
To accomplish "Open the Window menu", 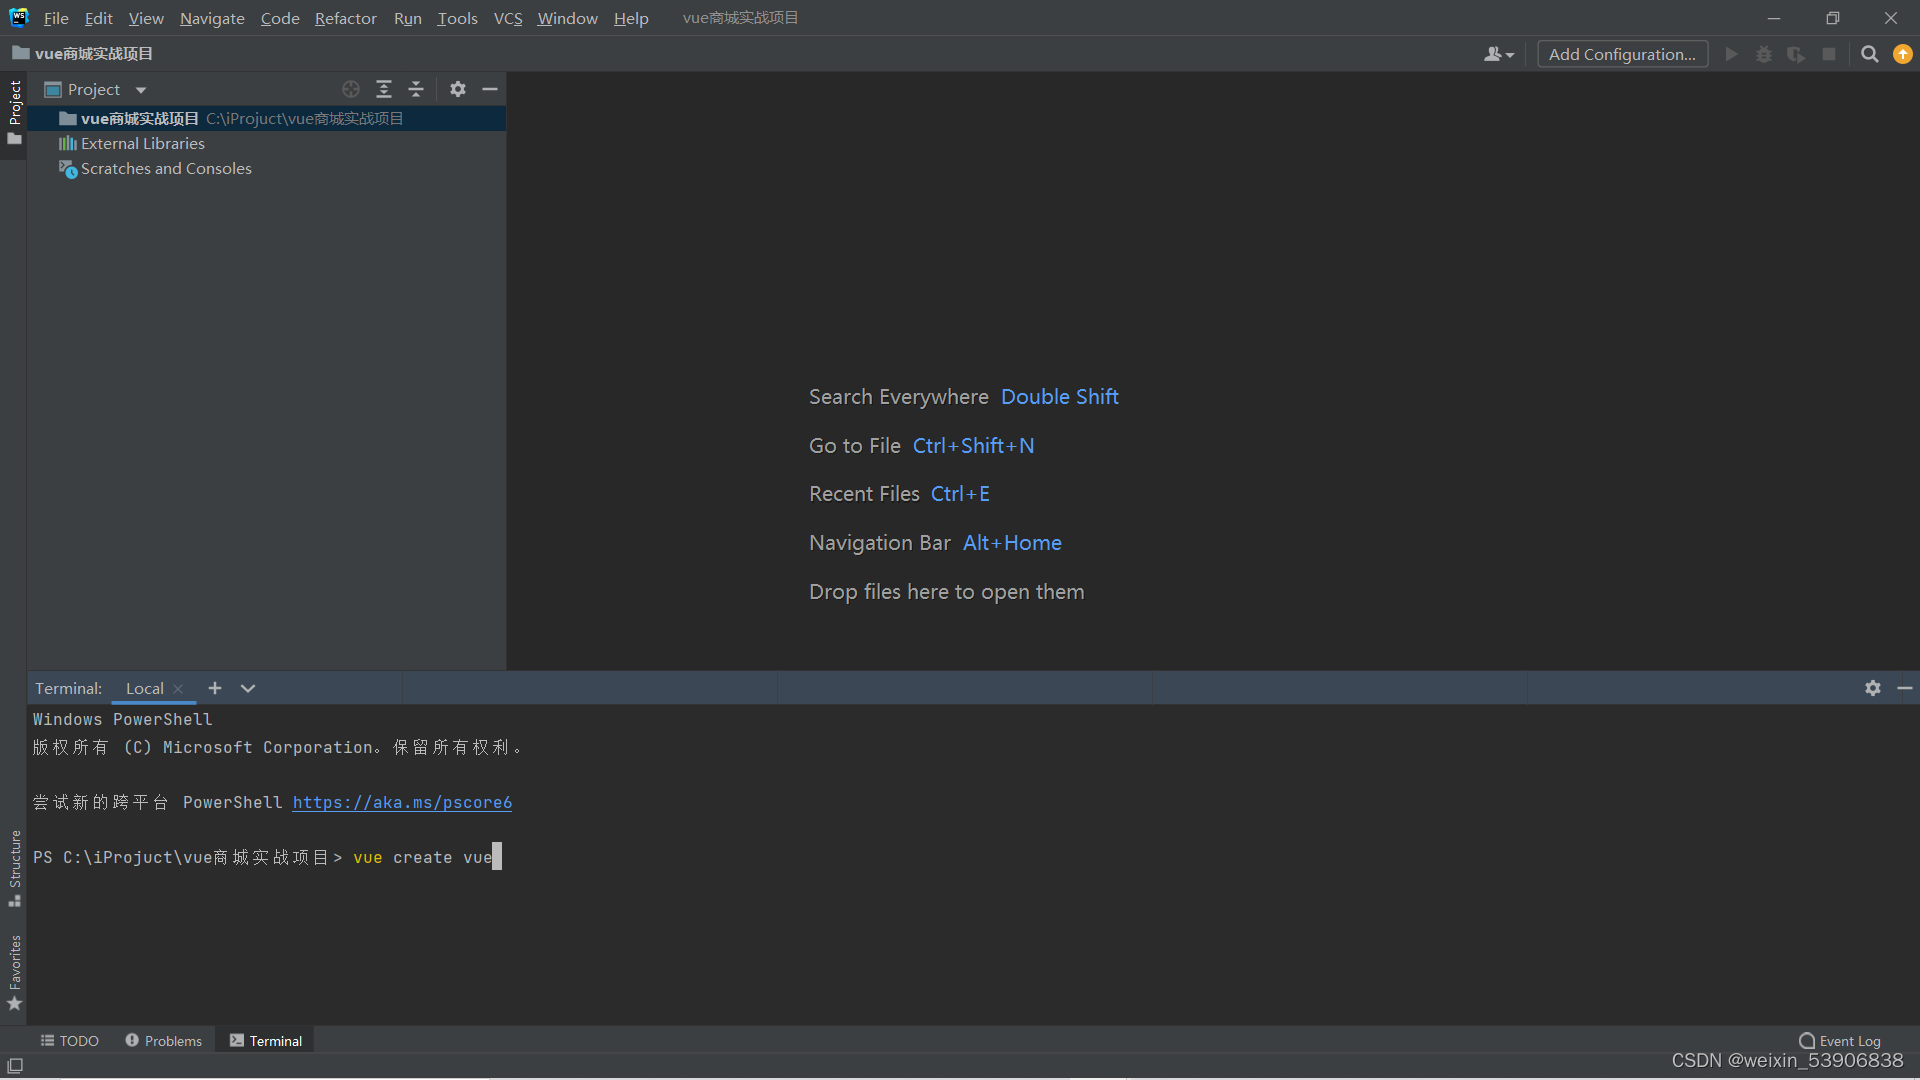I will pos(567,18).
